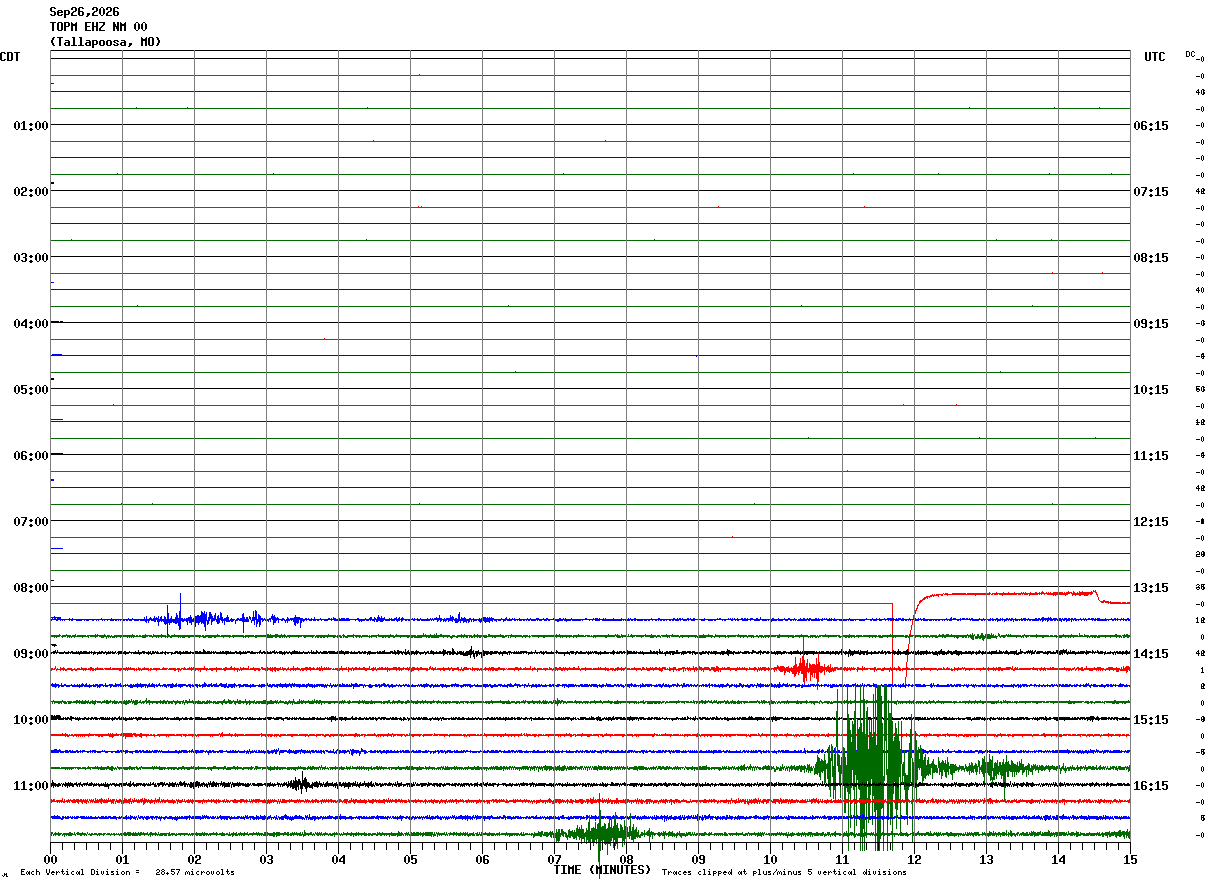Click the TIME (MINUTES) axis title
The image size is (1210, 886).
pyautogui.click(x=602, y=870)
